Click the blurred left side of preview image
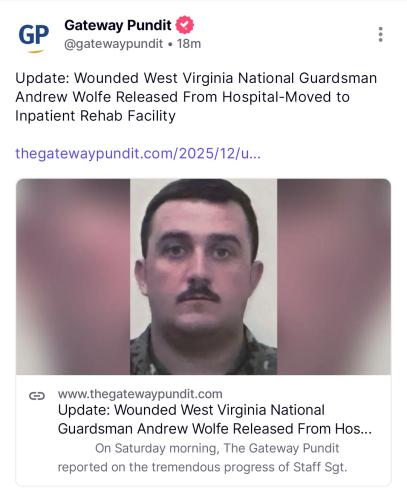 pyautogui.click(x=73, y=277)
